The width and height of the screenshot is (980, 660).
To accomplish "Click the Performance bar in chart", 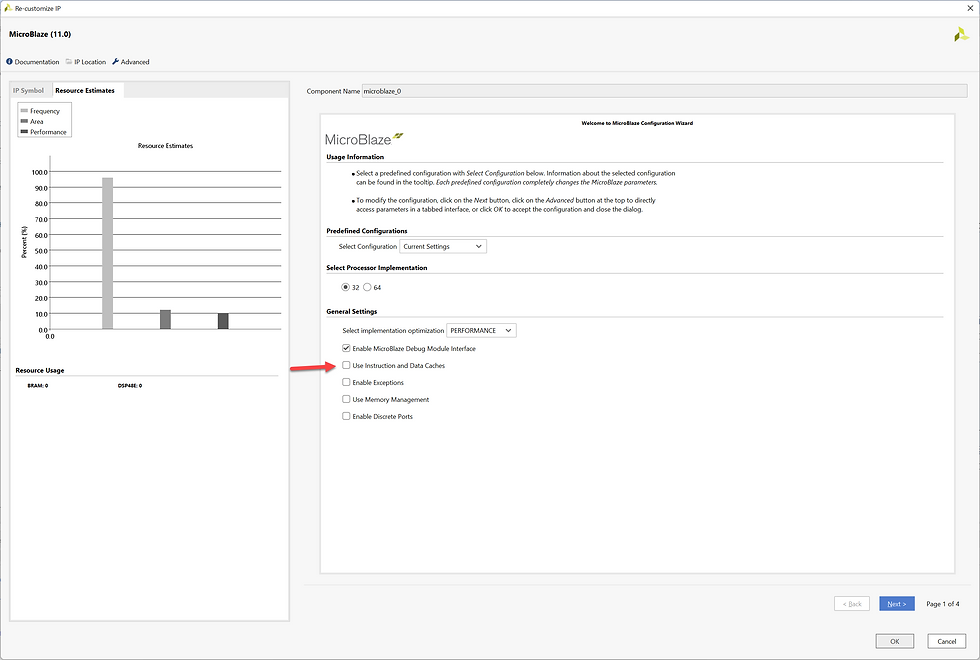I will (223, 321).
